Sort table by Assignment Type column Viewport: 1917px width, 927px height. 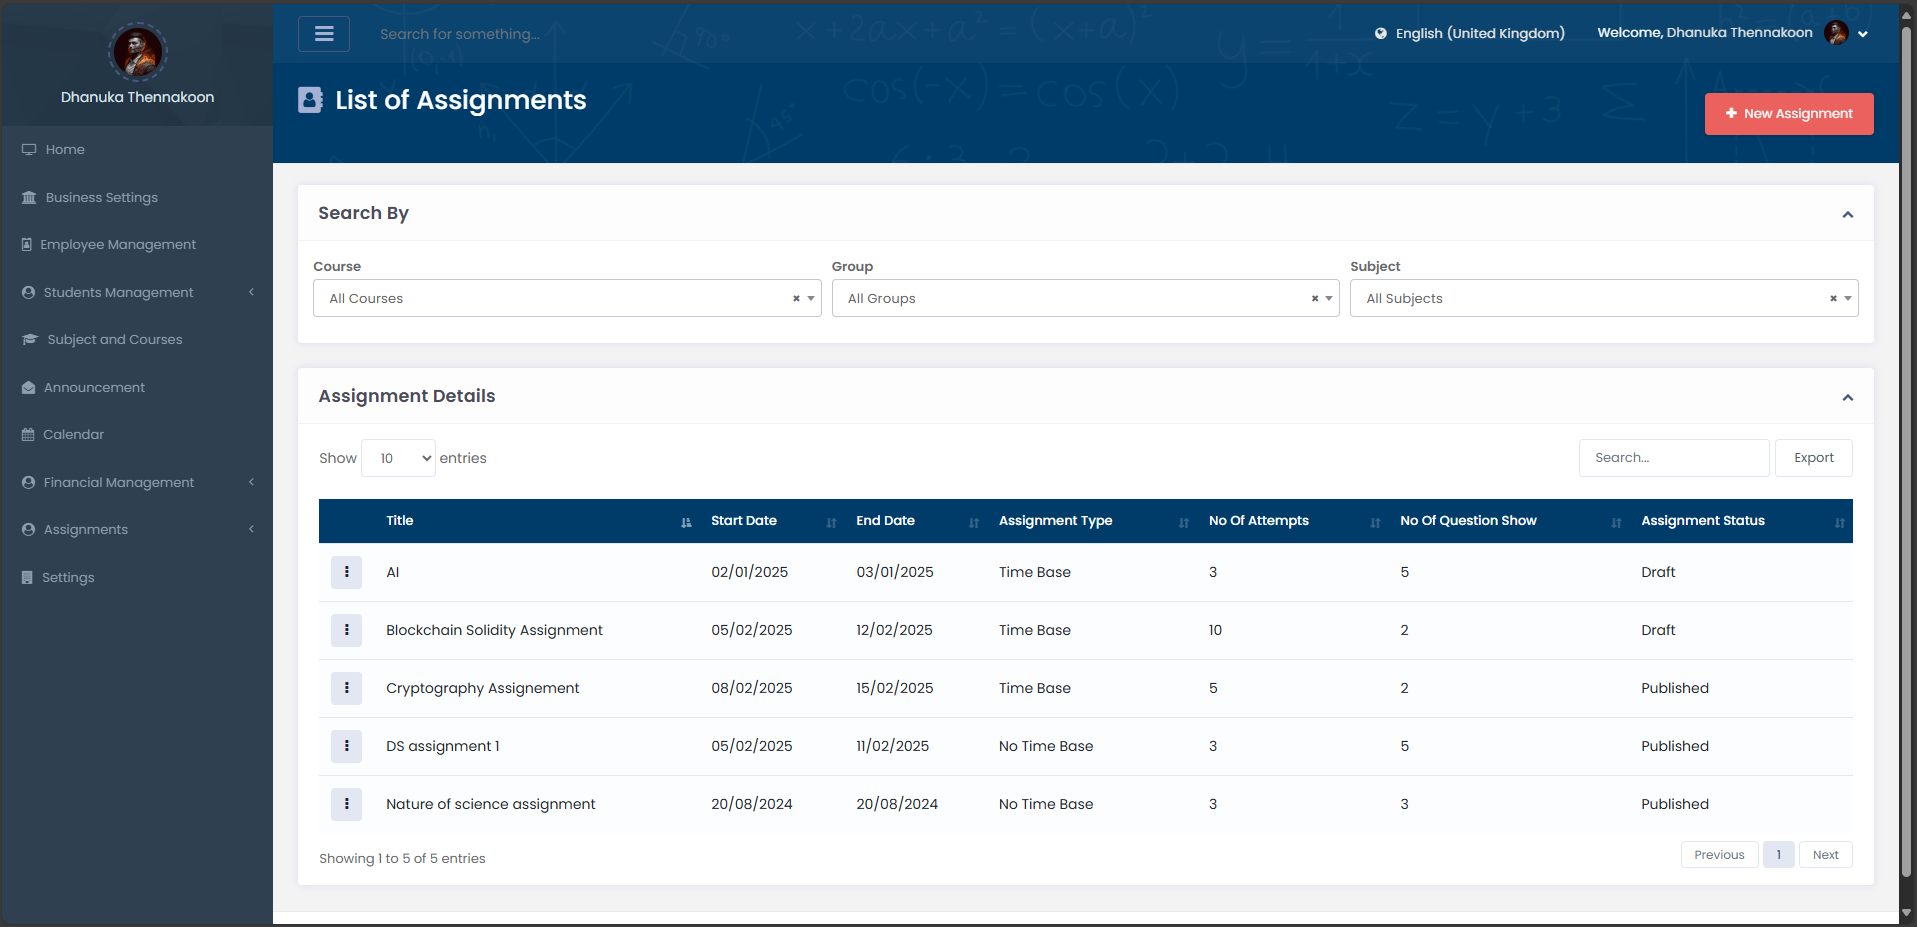point(1092,521)
